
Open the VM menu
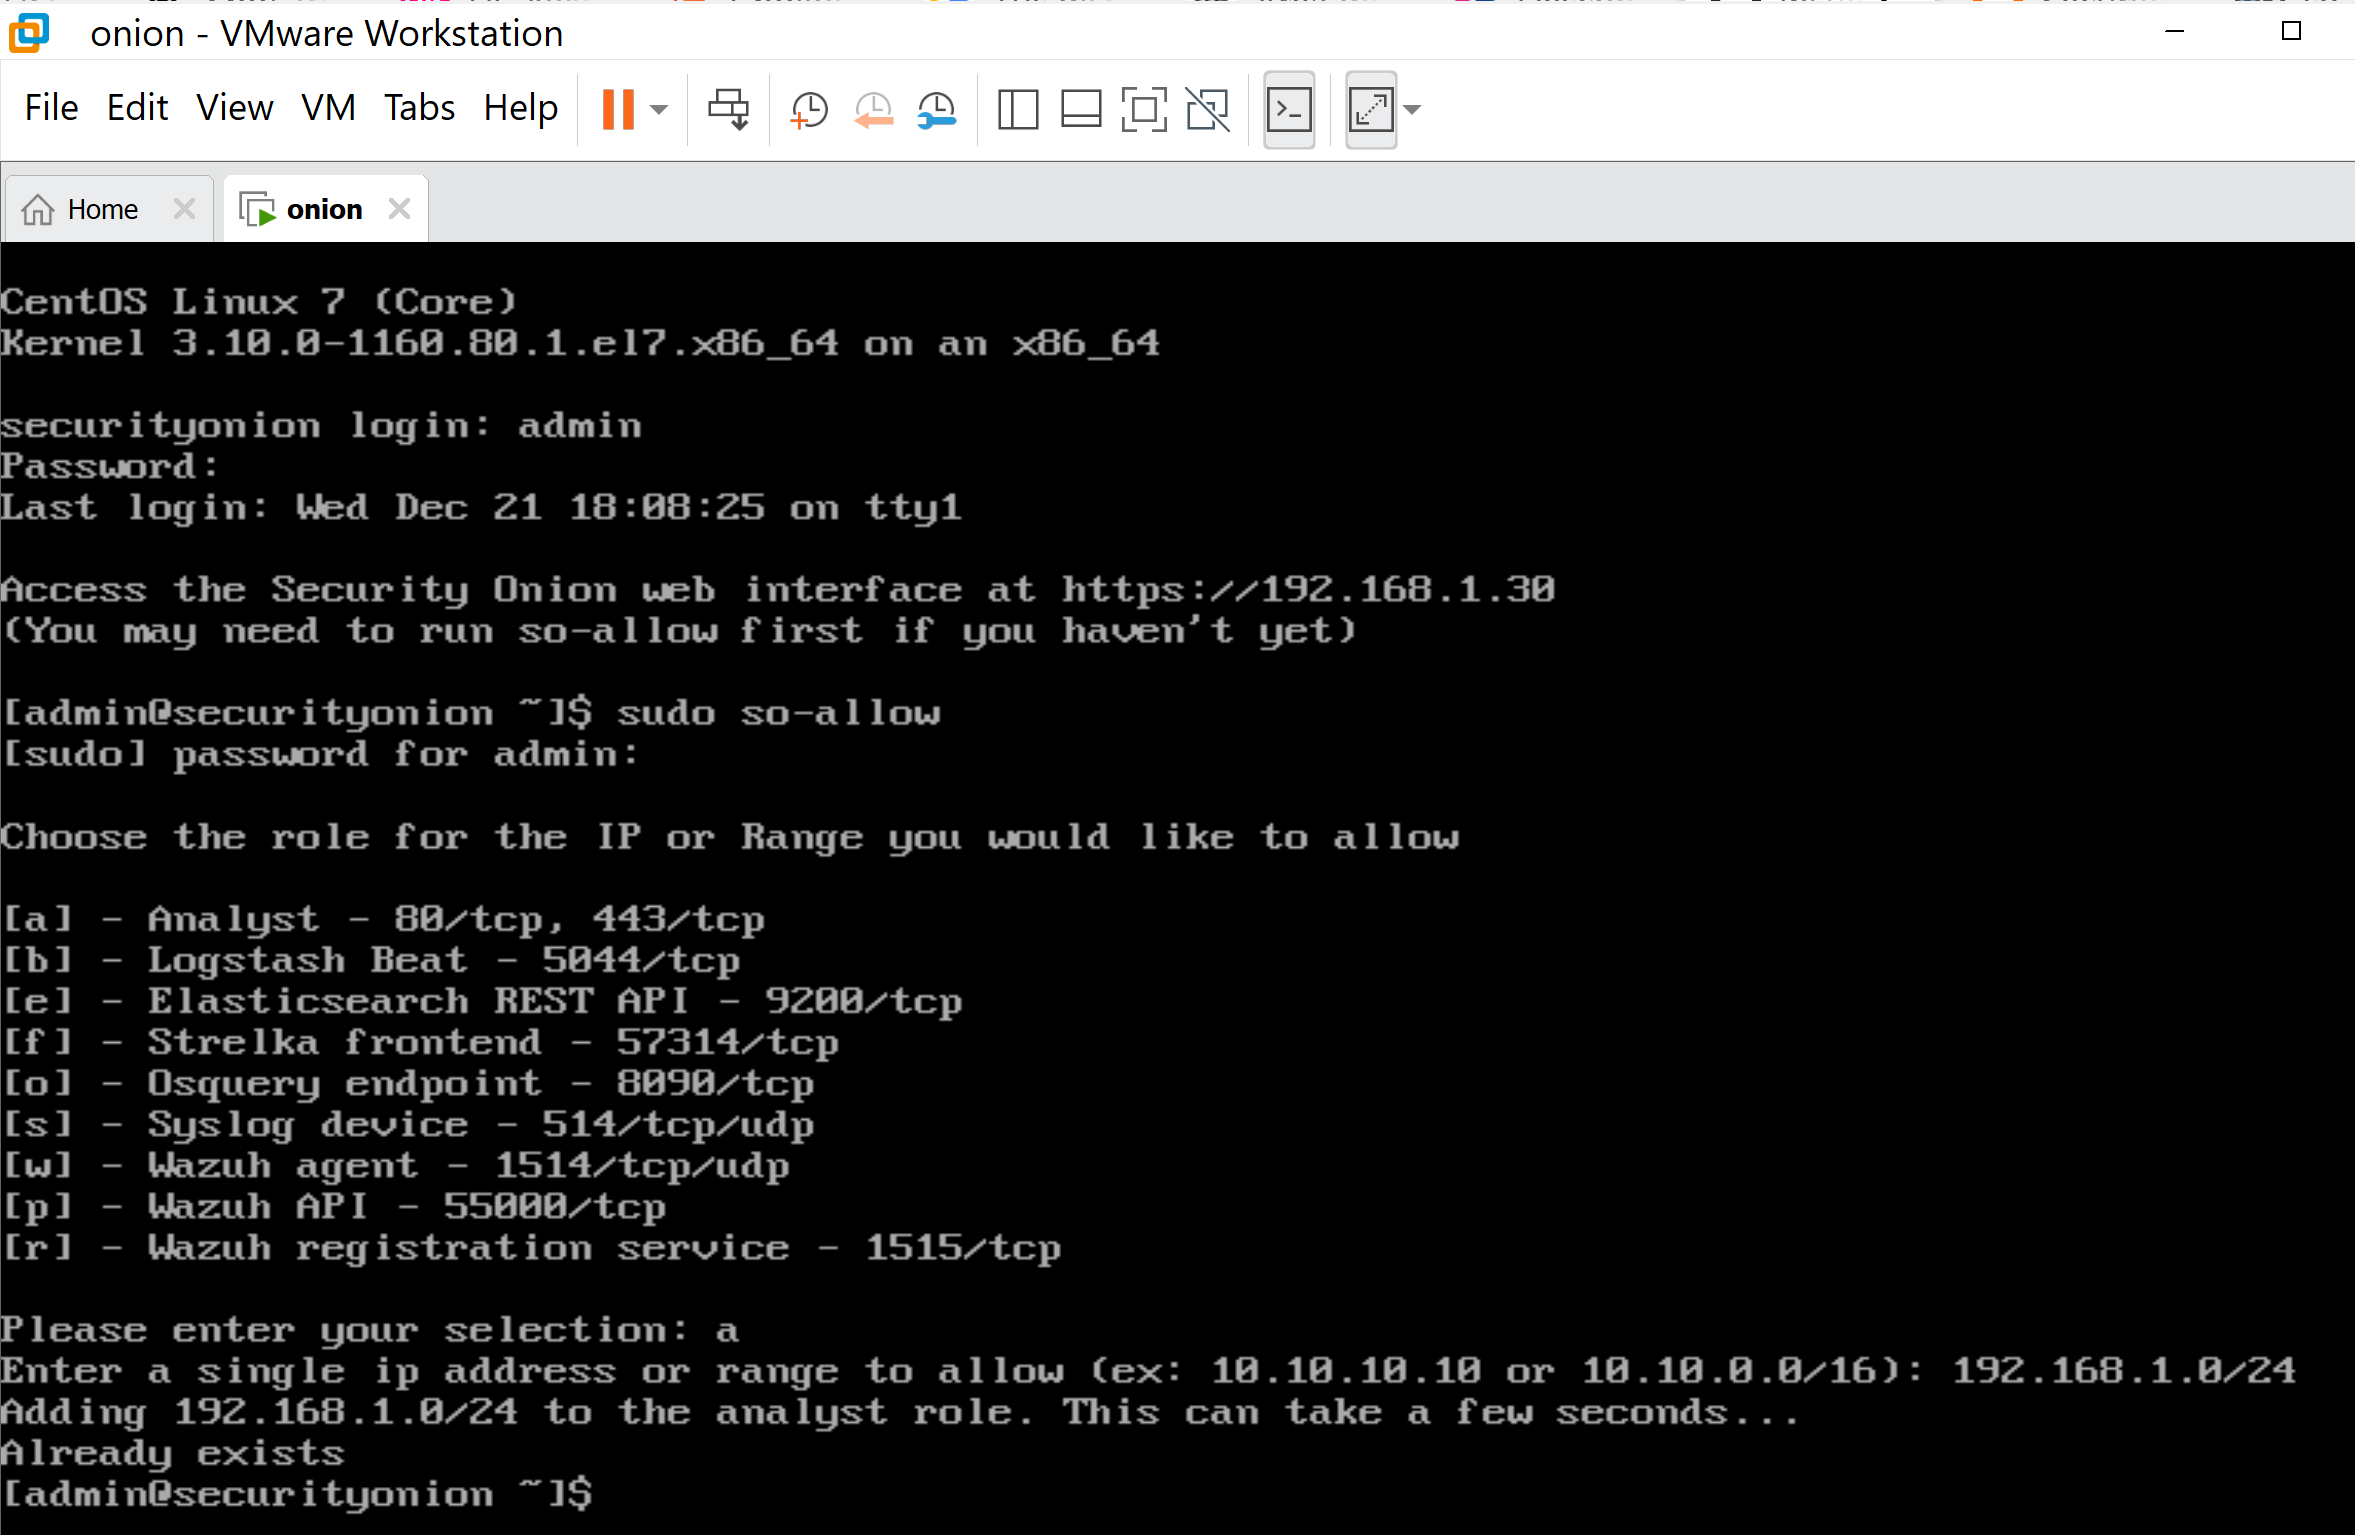coord(328,107)
